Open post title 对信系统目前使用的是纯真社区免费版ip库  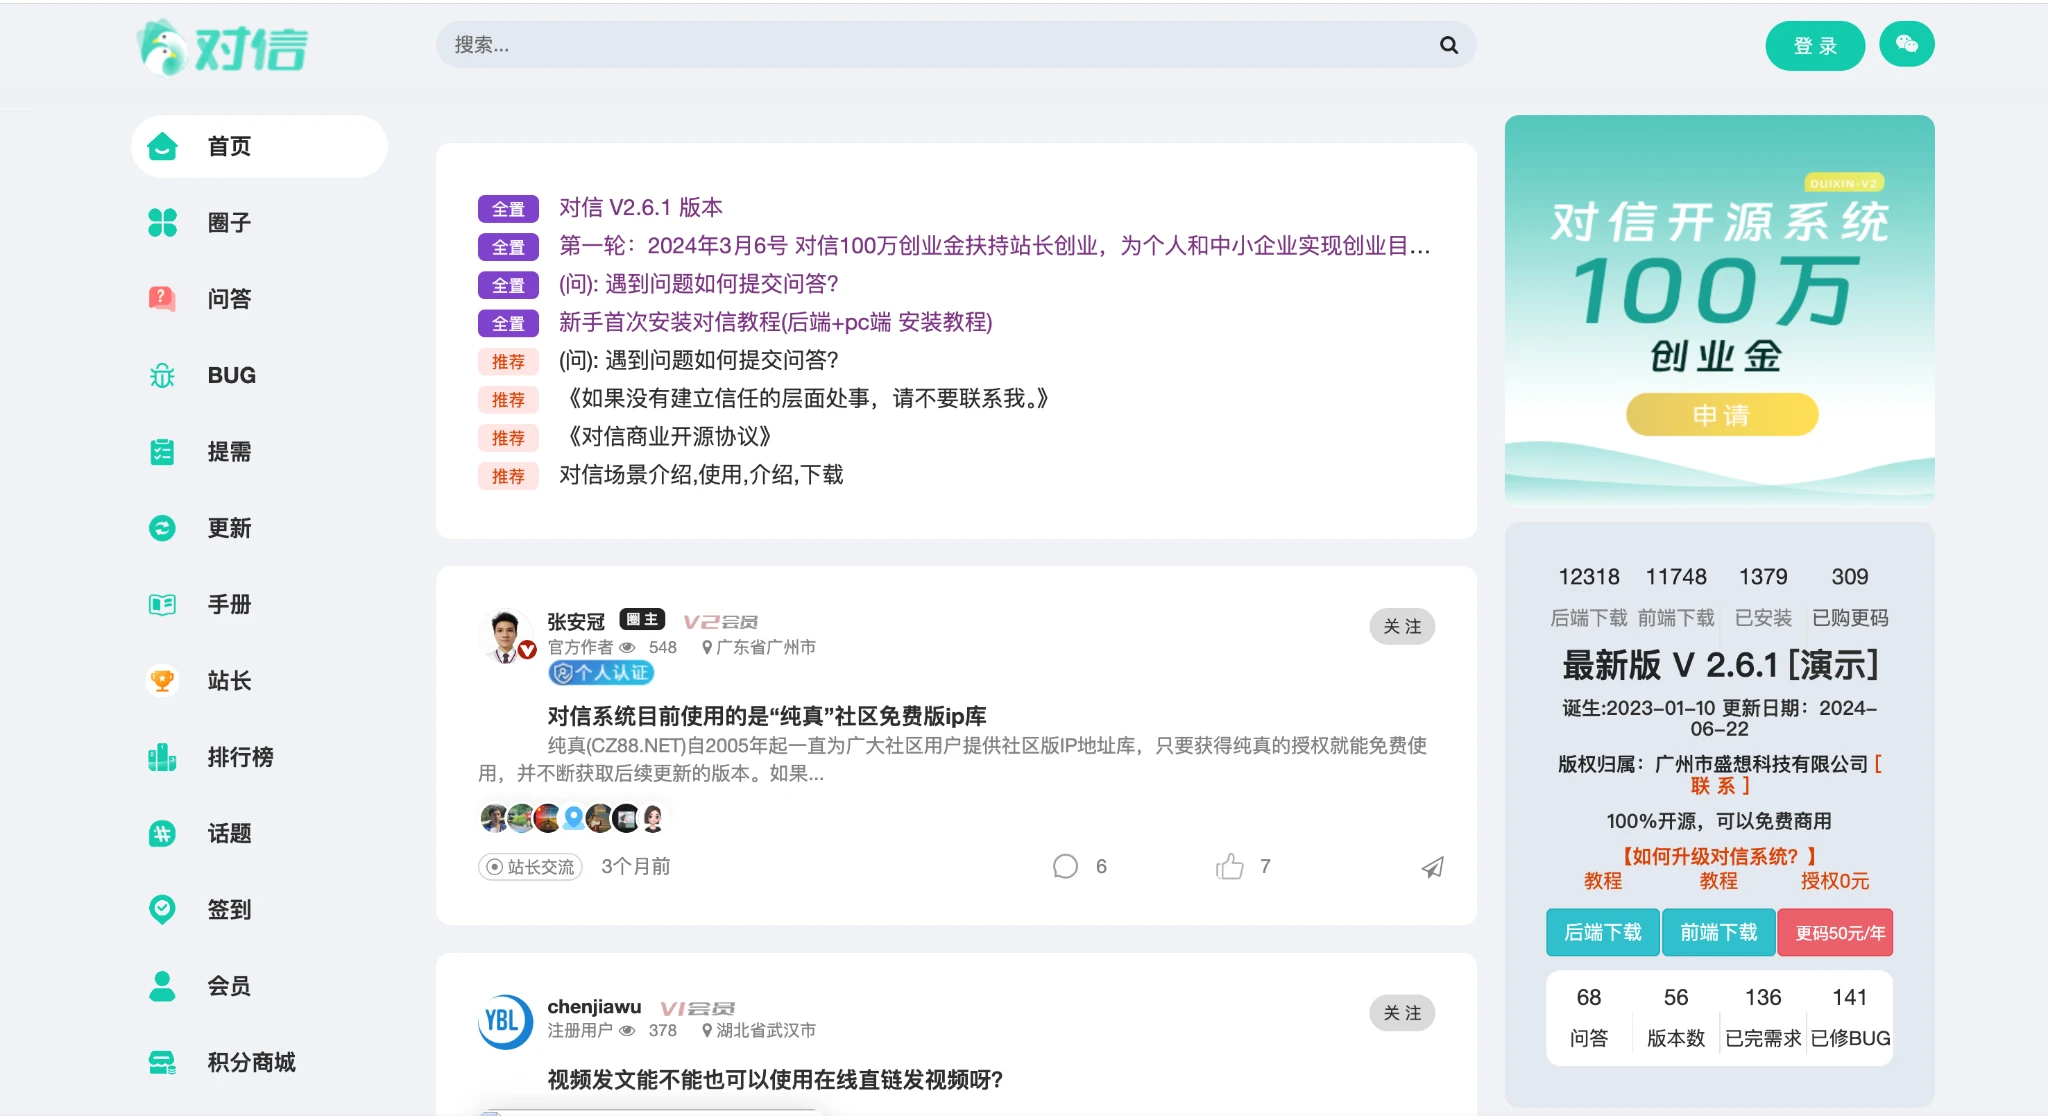point(767,716)
